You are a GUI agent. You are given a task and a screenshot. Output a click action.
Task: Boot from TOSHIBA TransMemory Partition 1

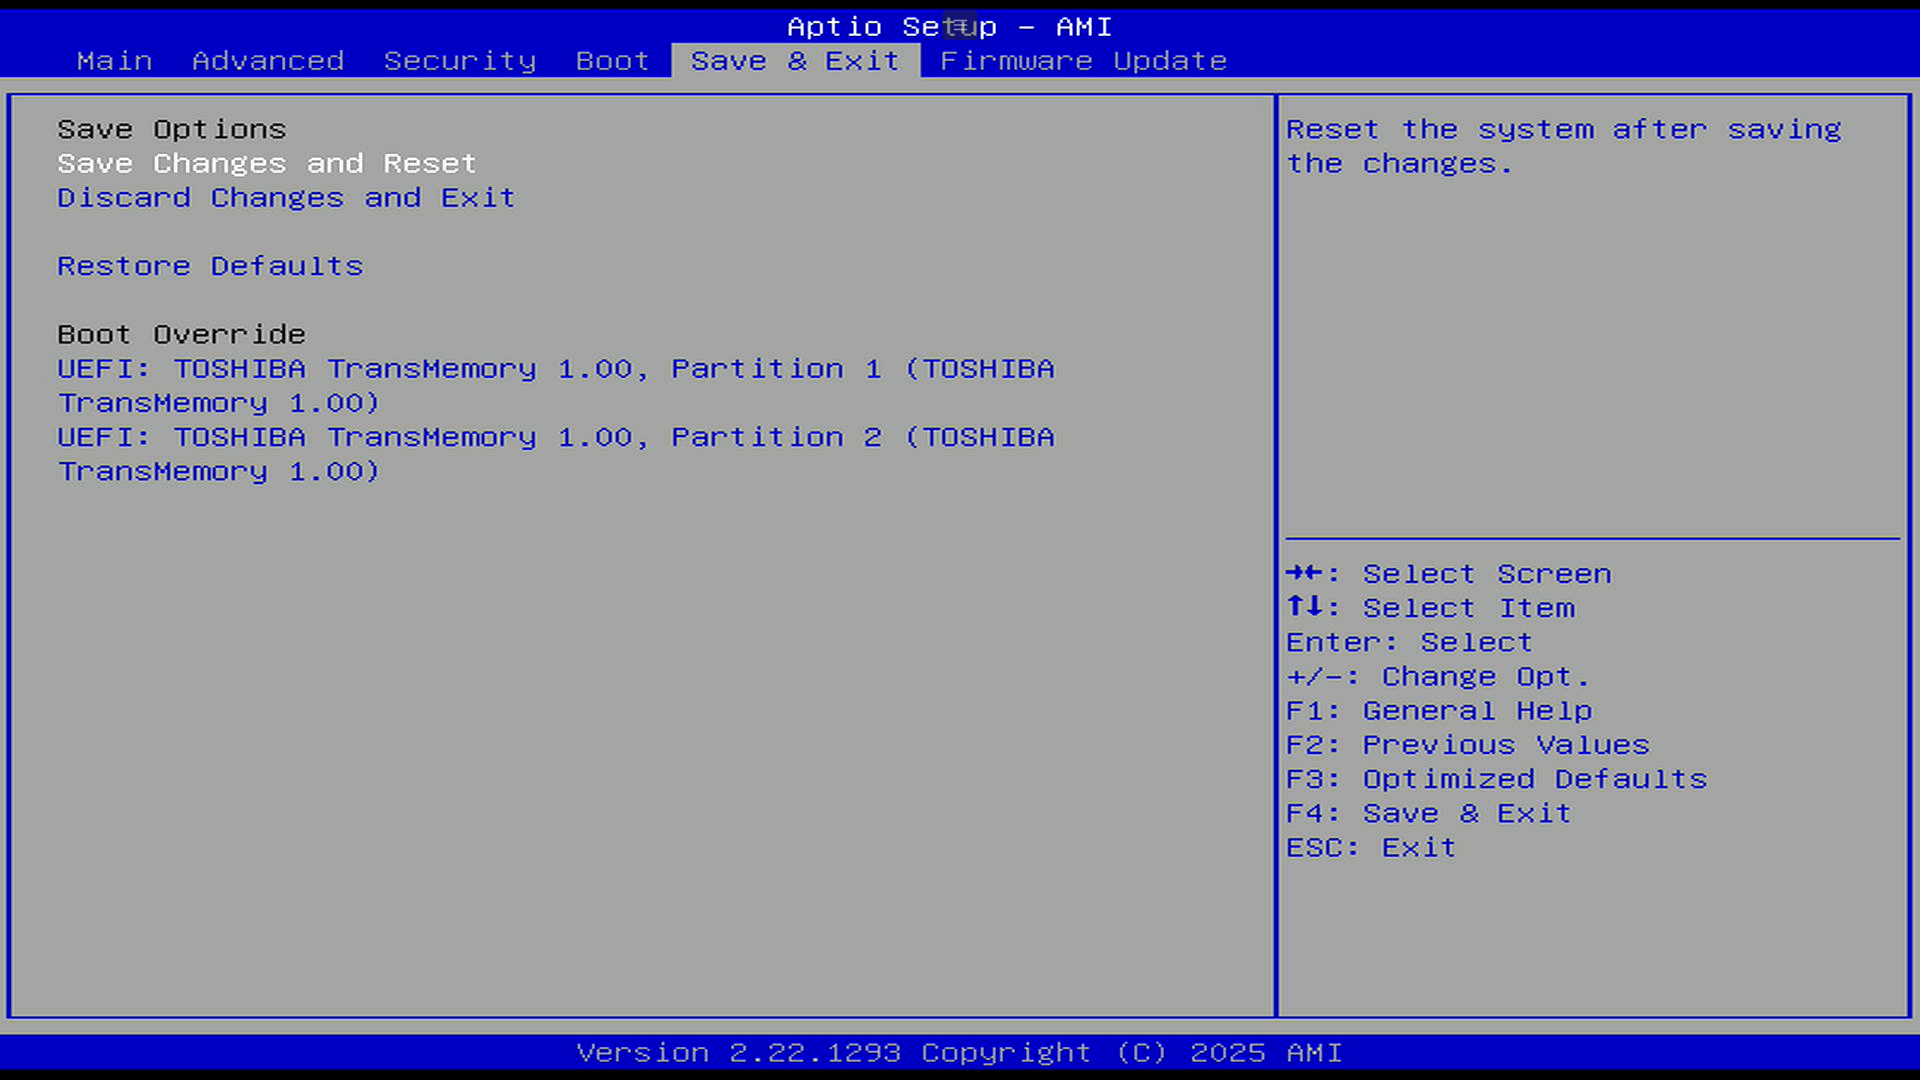(x=555, y=369)
